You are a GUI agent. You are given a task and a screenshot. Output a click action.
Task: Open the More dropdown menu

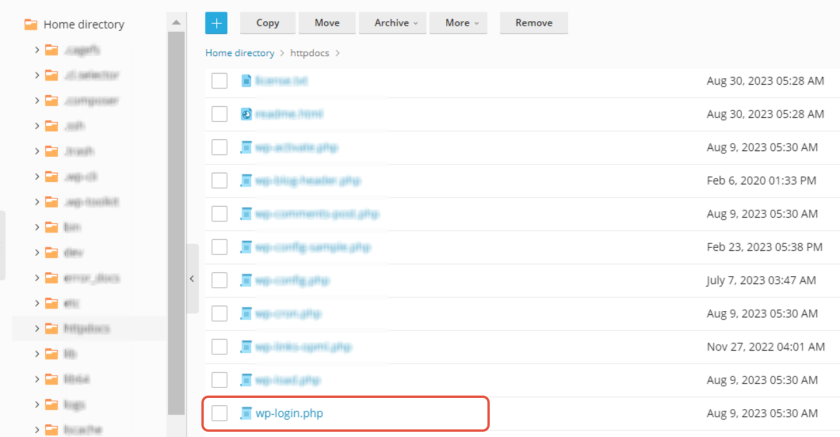(x=459, y=23)
